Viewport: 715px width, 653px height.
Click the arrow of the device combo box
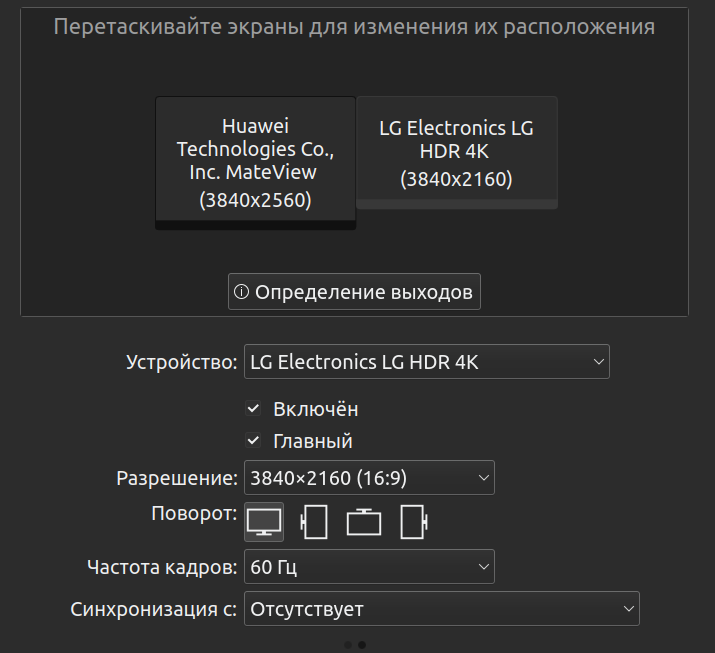598,362
